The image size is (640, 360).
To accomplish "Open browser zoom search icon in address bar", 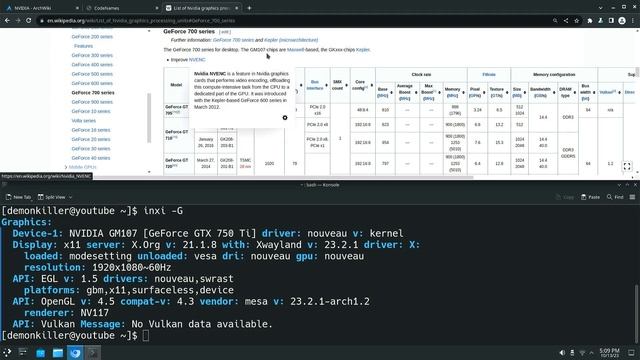I will [x=555, y=20].
